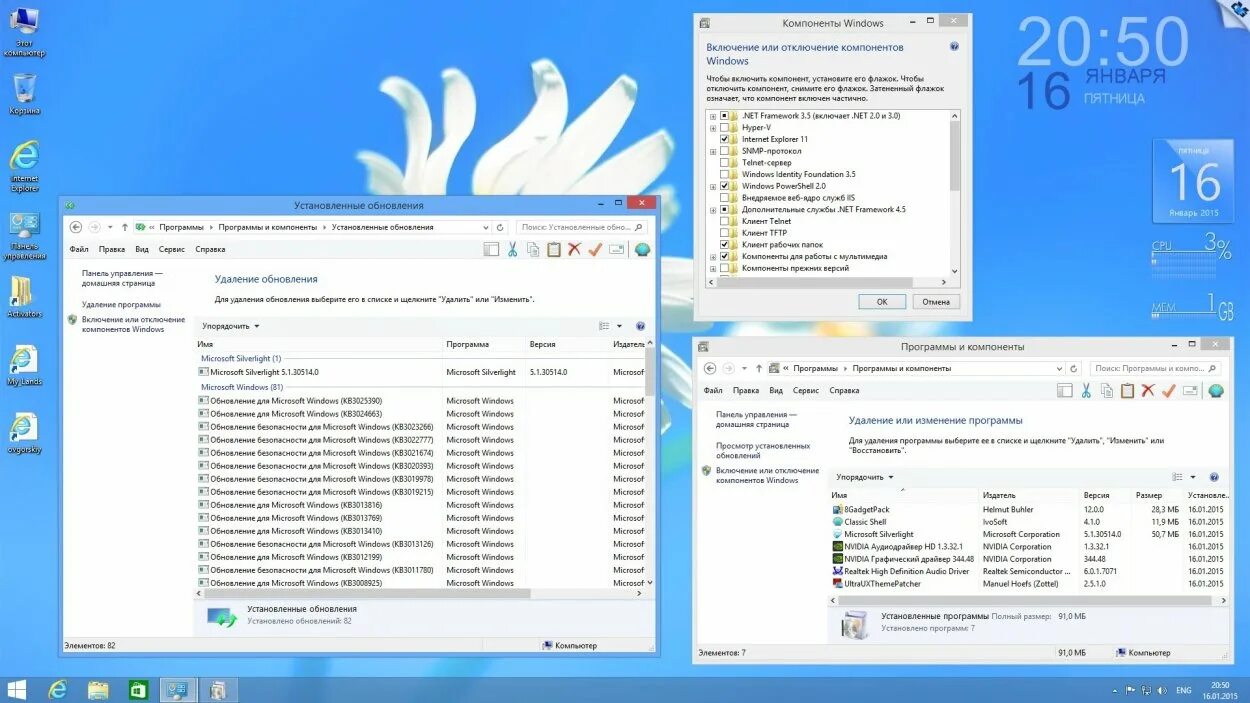Expand the SNMP-протокол tree node
This screenshot has height=703, width=1250.
(713, 151)
